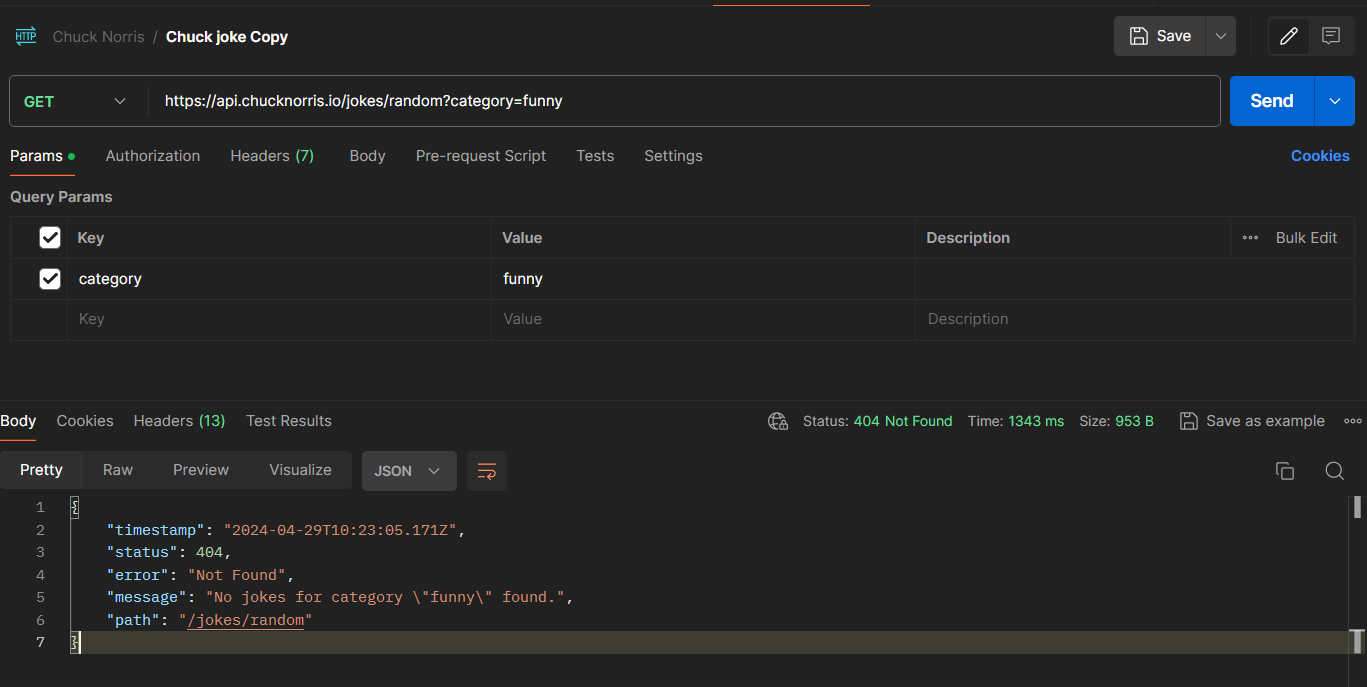The image size is (1367, 687).
Task: Click the "error": "Not Found" line
Action: pos(200,575)
